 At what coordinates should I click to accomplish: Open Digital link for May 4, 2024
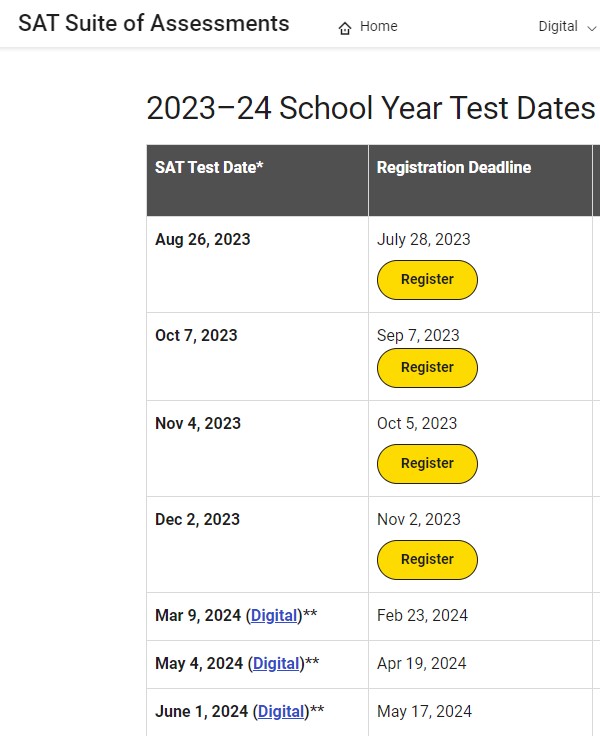276,663
